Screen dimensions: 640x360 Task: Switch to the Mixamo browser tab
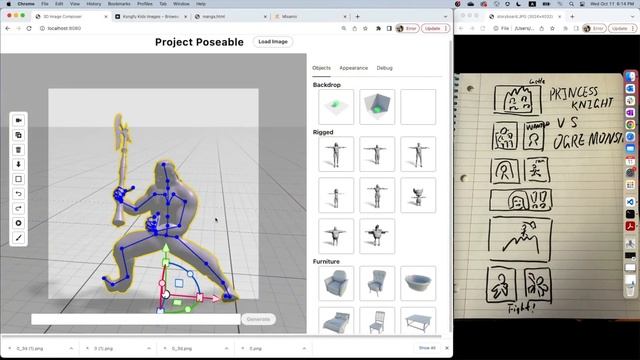(311, 17)
